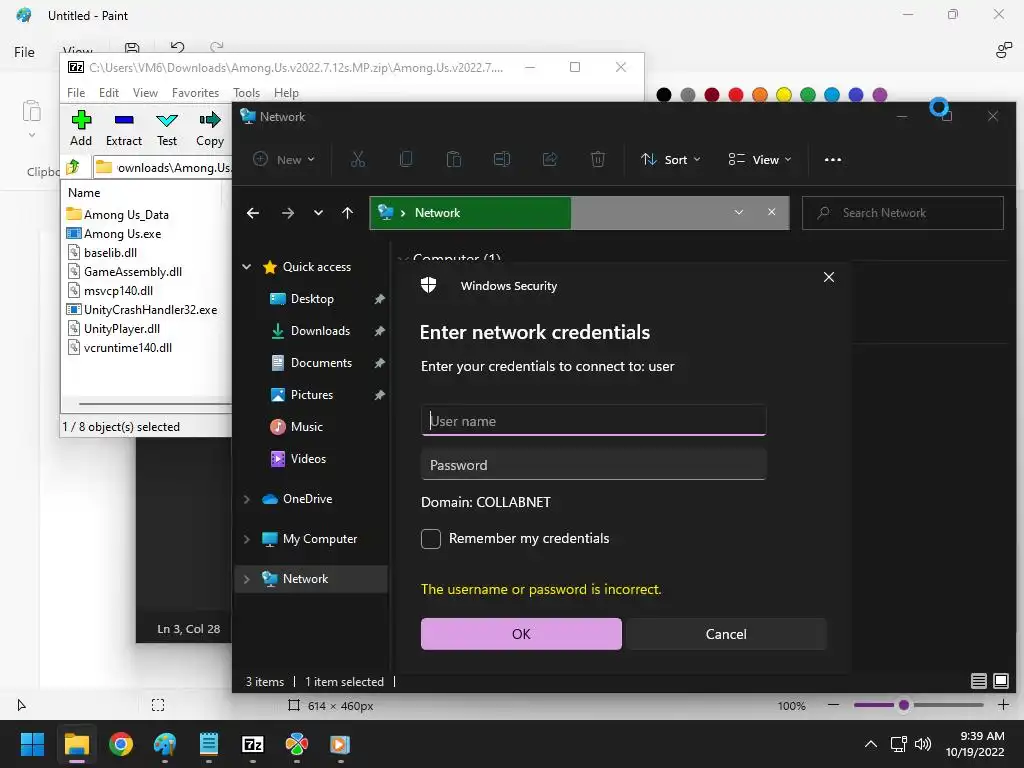Click the Delete trash icon in Explorer
The height and width of the screenshot is (768, 1024).
point(598,159)
